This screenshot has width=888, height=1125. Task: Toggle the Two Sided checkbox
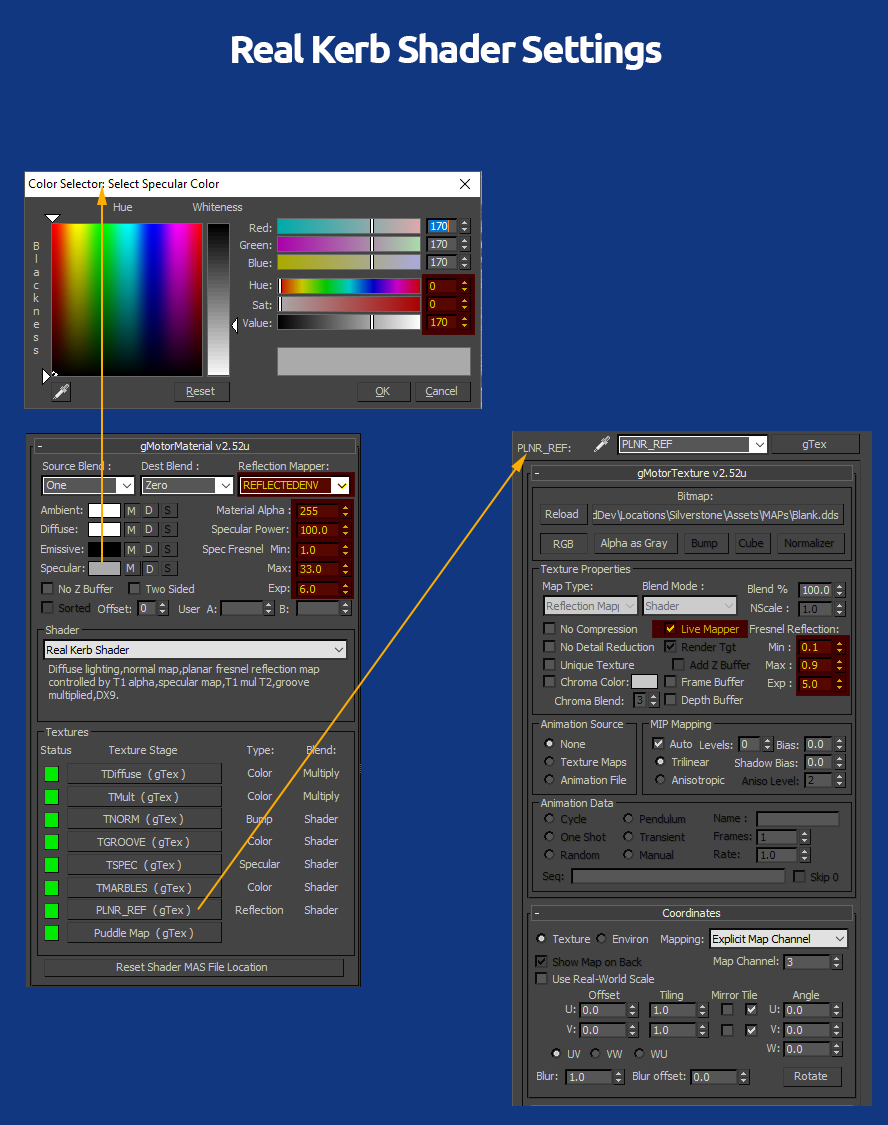(134, 589)
